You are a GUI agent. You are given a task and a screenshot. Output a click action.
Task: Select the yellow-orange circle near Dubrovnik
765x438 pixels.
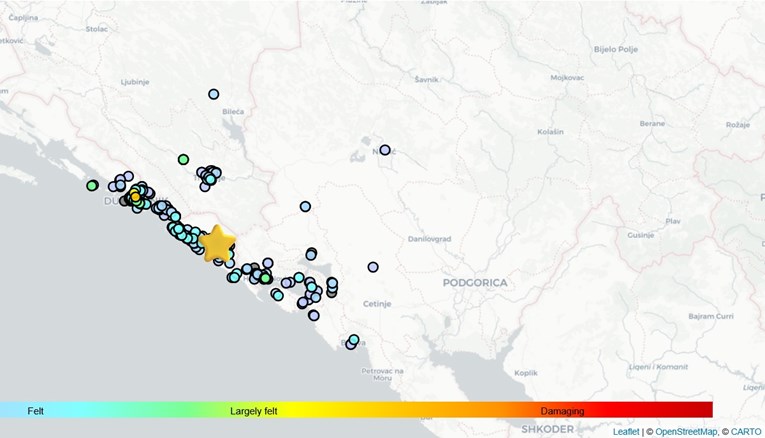135,197
